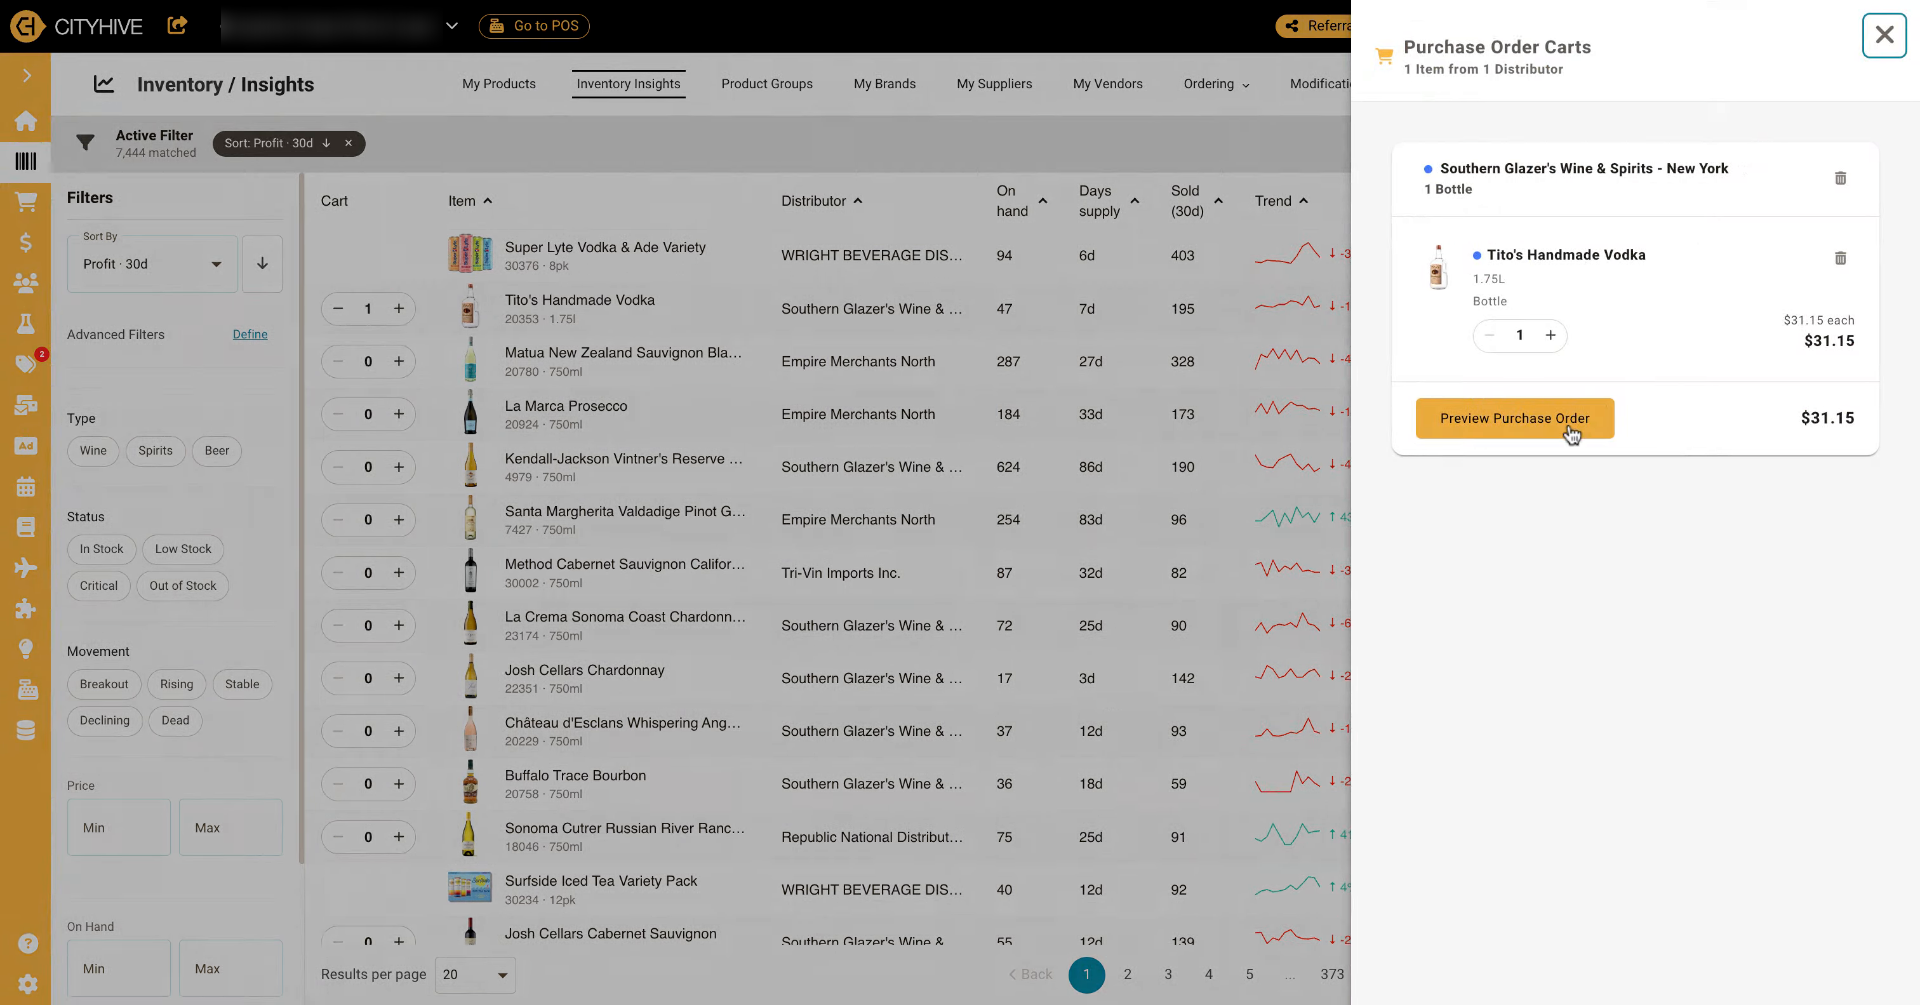Toggle the Spirits type filter
This screenshot has height=1005, width=1920.
155,451
